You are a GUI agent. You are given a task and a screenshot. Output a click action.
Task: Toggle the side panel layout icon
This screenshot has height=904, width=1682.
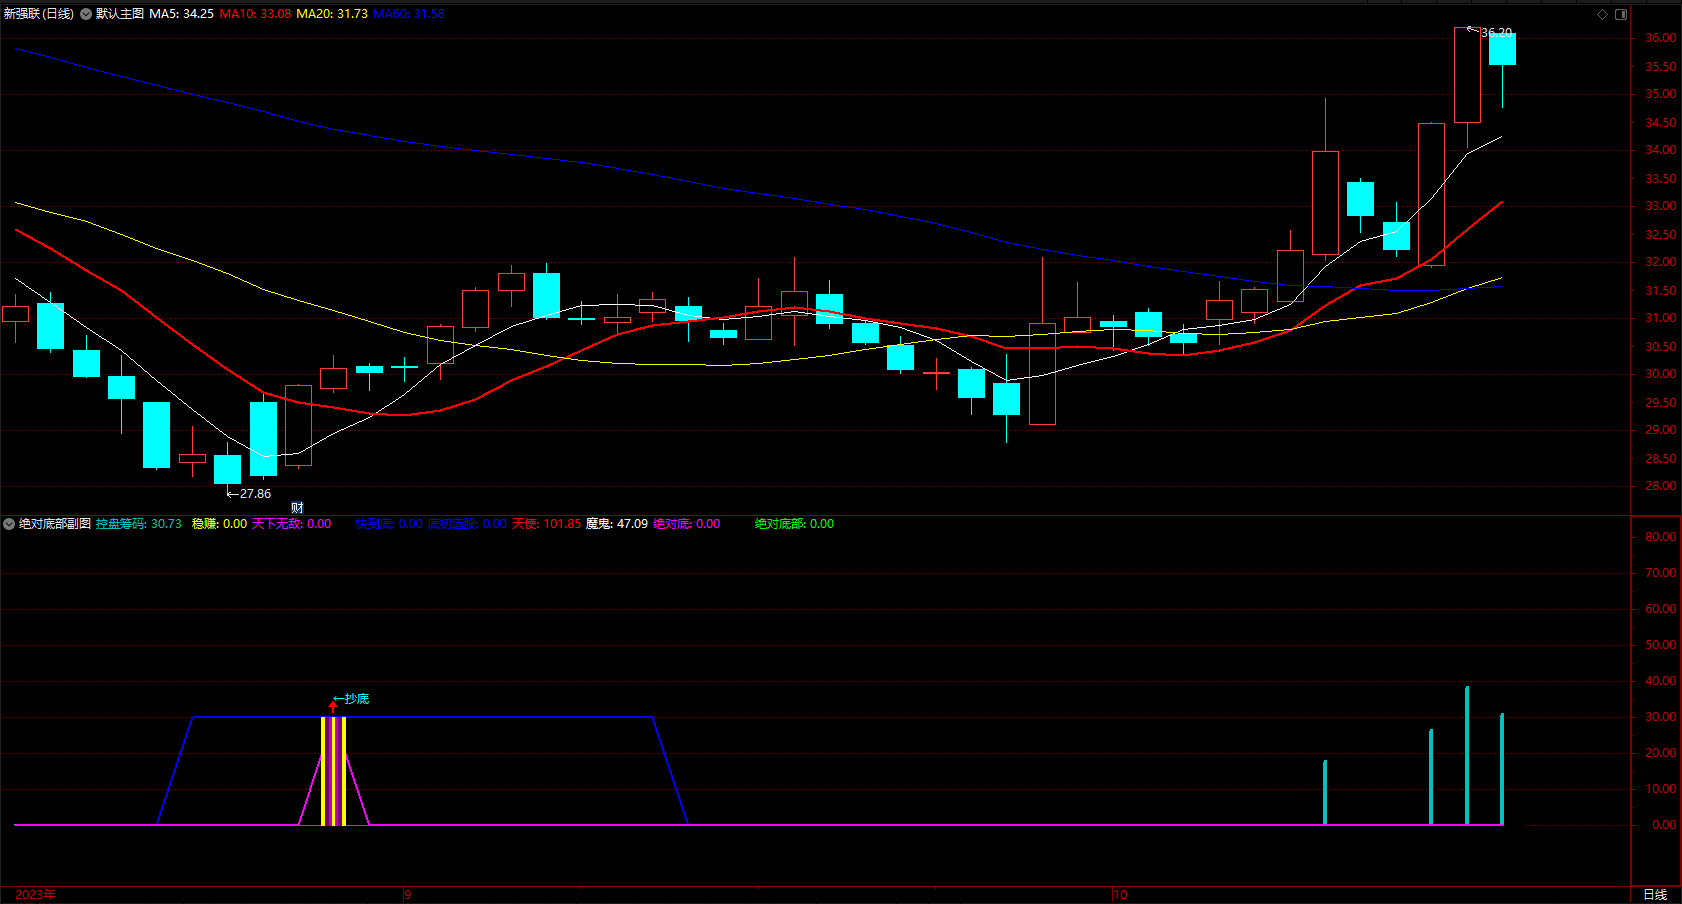point(1621,14)
